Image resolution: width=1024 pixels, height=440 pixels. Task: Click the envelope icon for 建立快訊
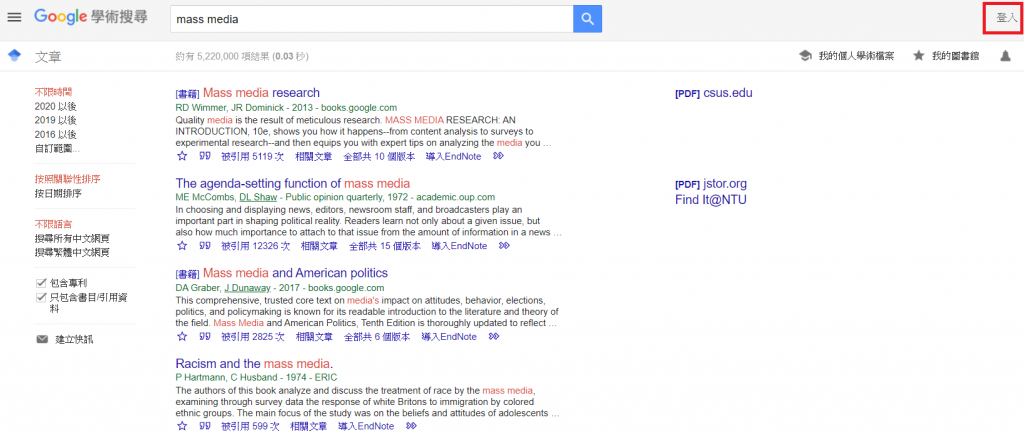pyautogui.click(x=42, y=339)
